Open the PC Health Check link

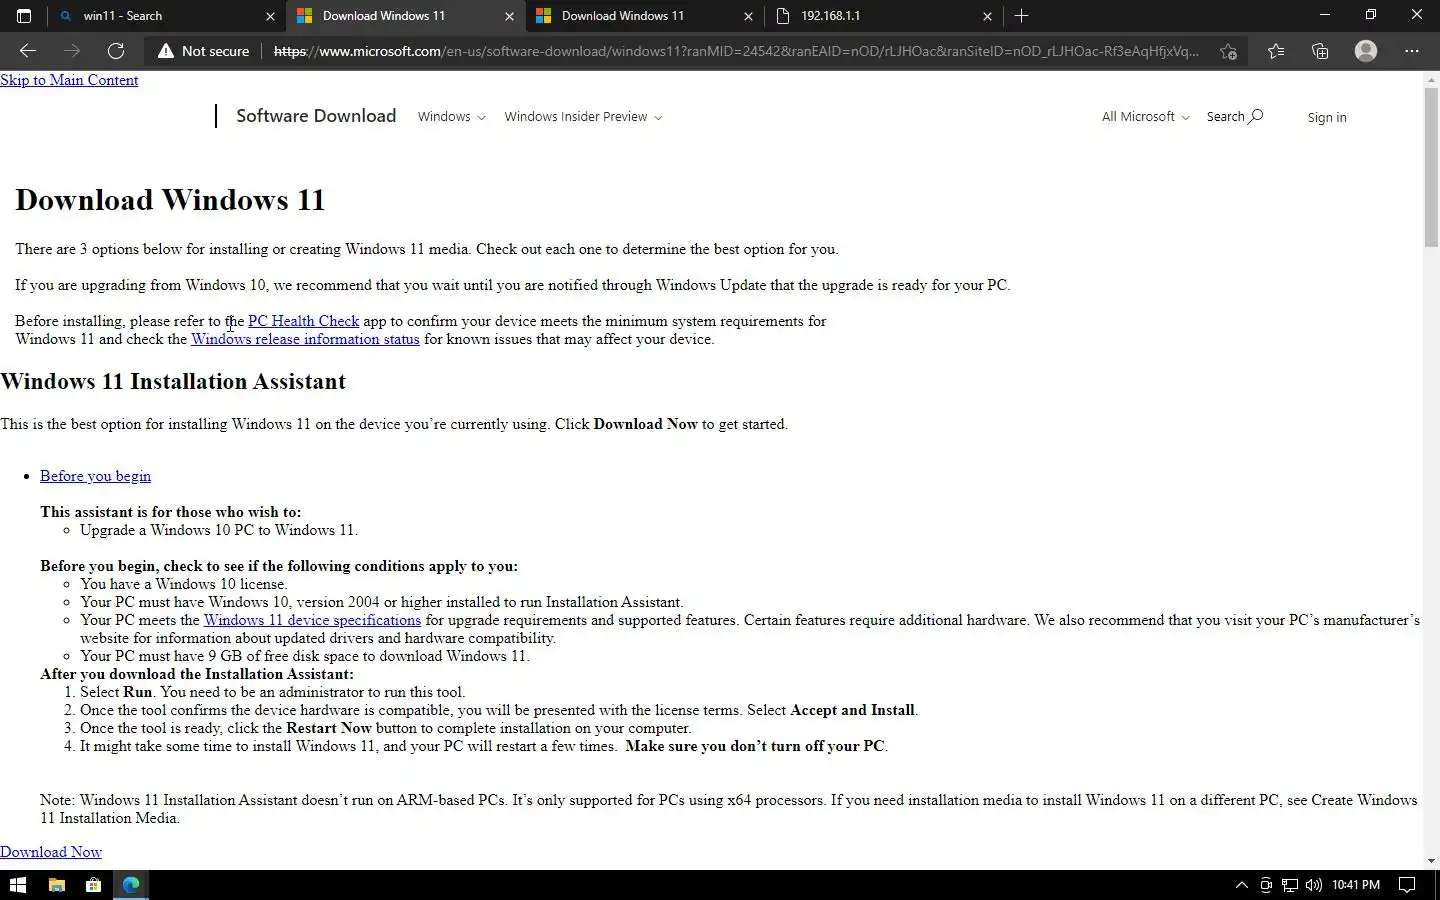(x=303, y=321)
